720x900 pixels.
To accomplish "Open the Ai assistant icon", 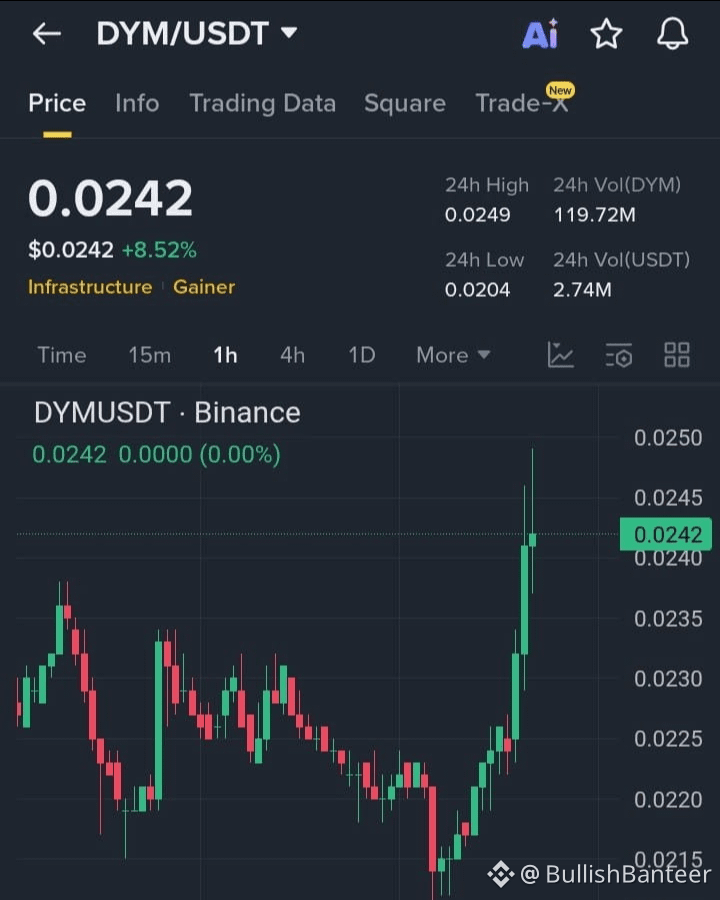I will click(x=540, y=34).
